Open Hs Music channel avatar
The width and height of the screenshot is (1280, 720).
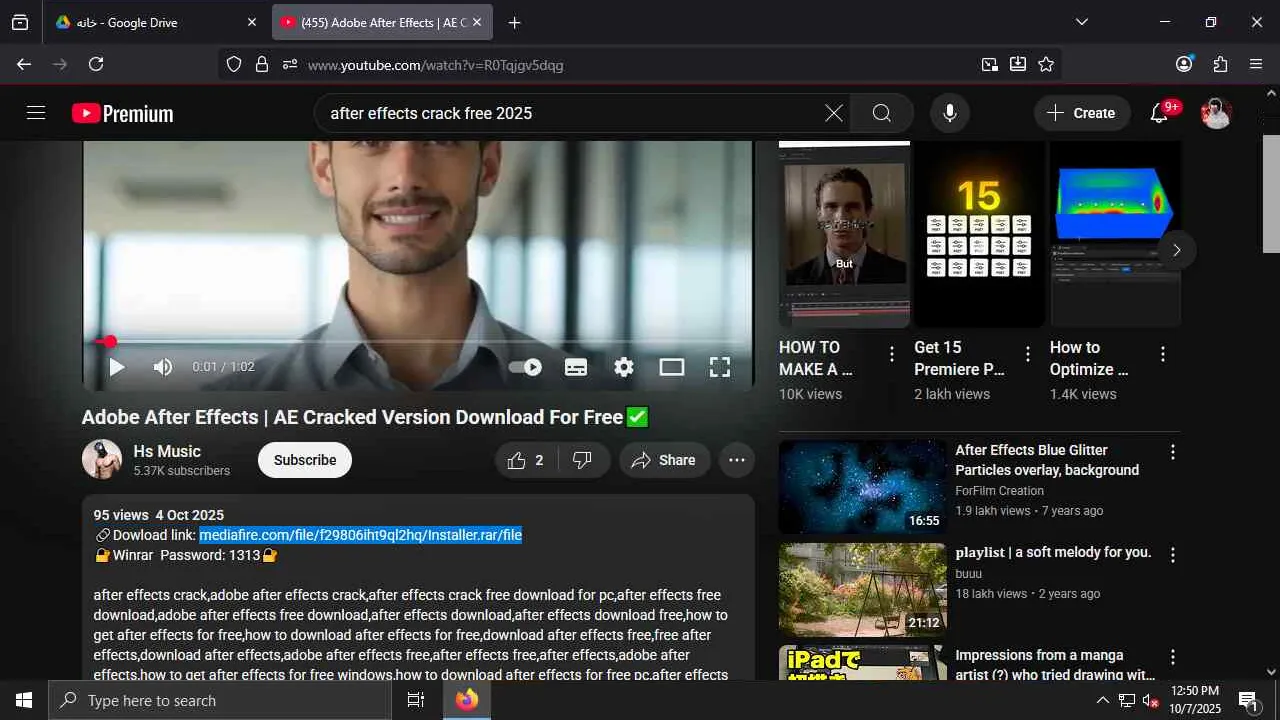(x=102, y=460)
